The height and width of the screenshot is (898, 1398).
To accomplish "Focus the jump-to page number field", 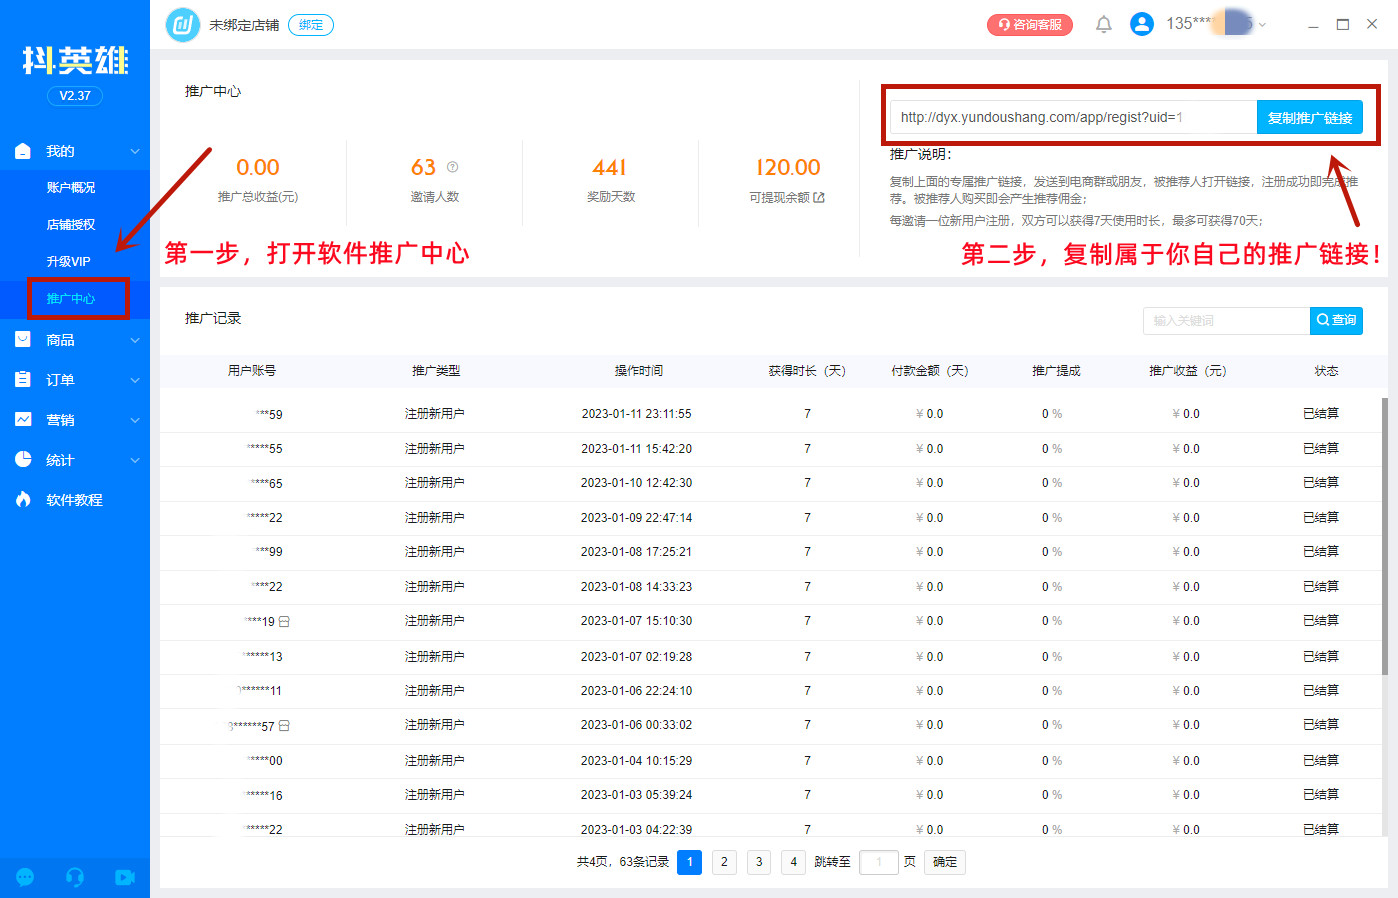I will click(x=879, y=862).
